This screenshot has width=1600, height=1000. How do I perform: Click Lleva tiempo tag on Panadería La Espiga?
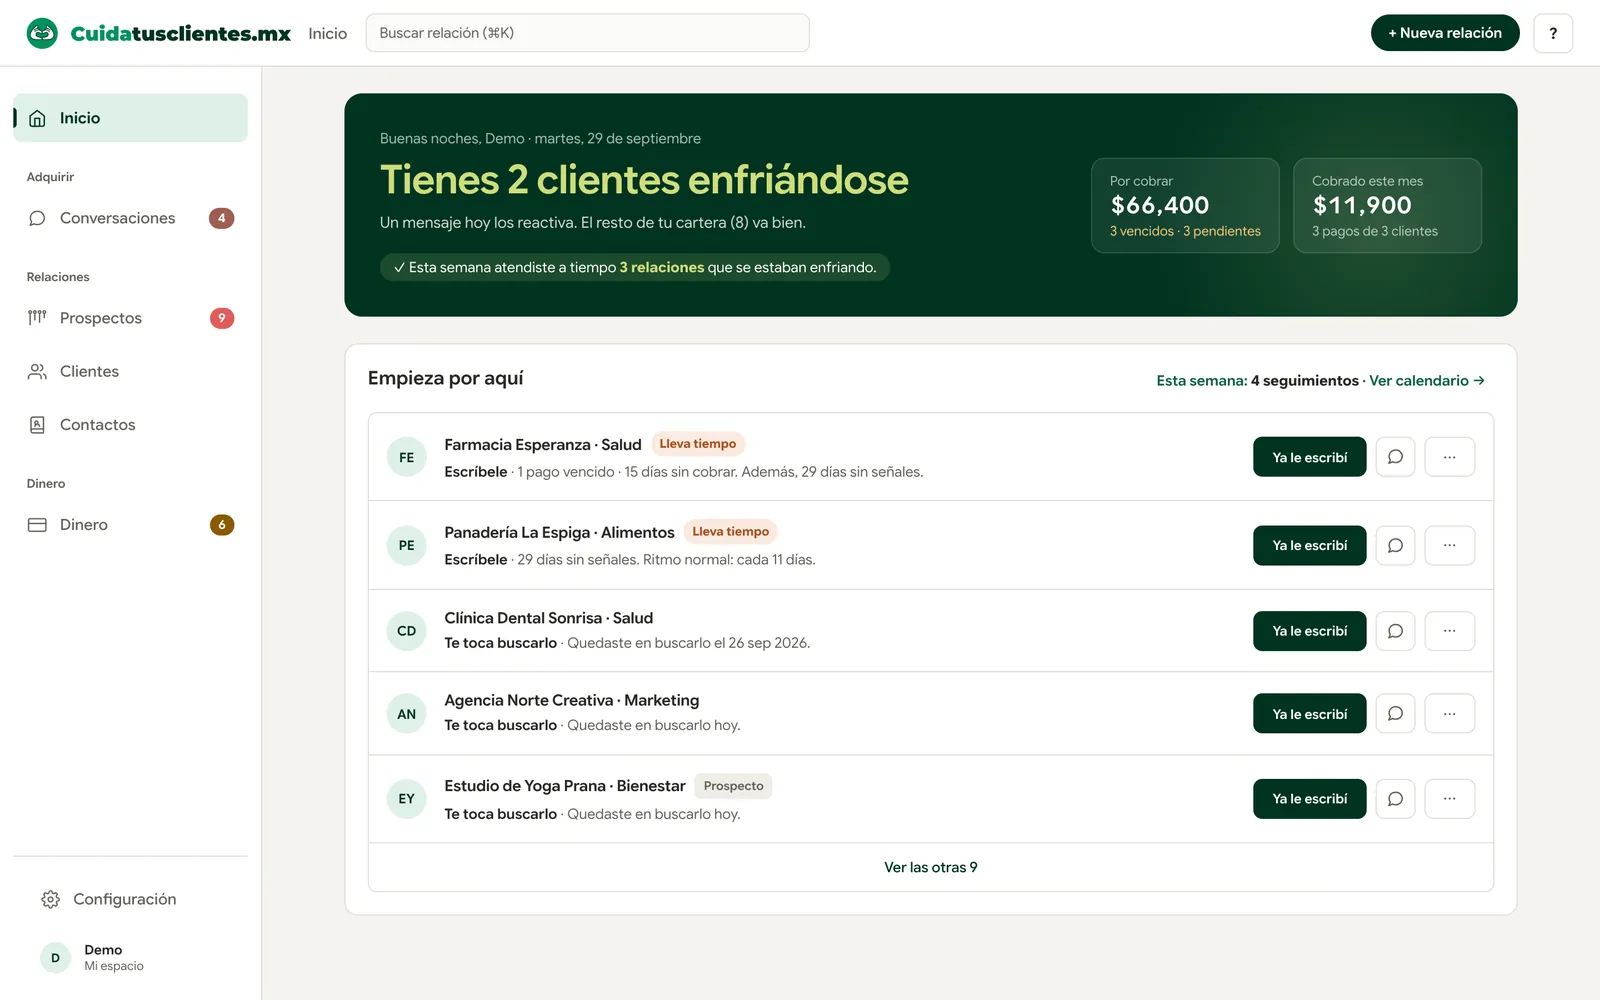(731, 532)
